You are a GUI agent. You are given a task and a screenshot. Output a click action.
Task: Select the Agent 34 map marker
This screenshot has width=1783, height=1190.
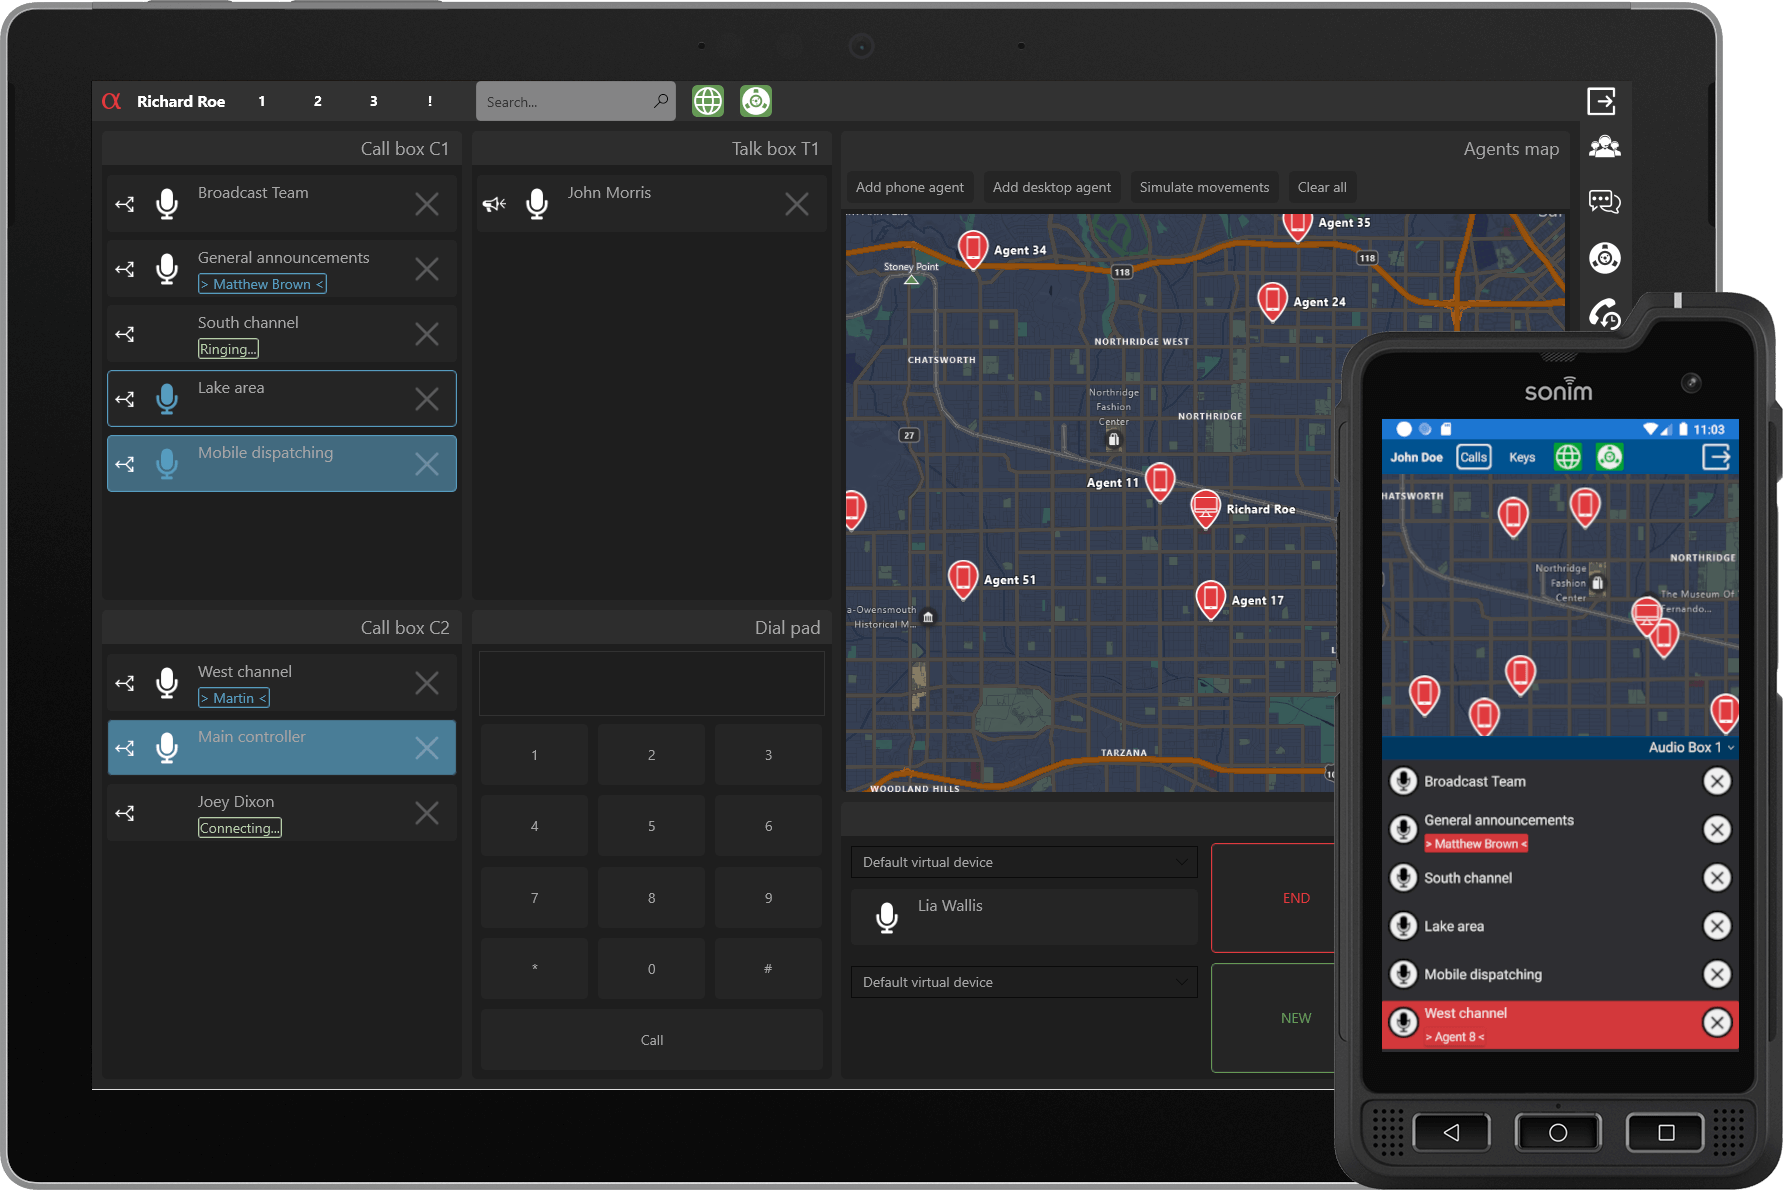point(973,249)
